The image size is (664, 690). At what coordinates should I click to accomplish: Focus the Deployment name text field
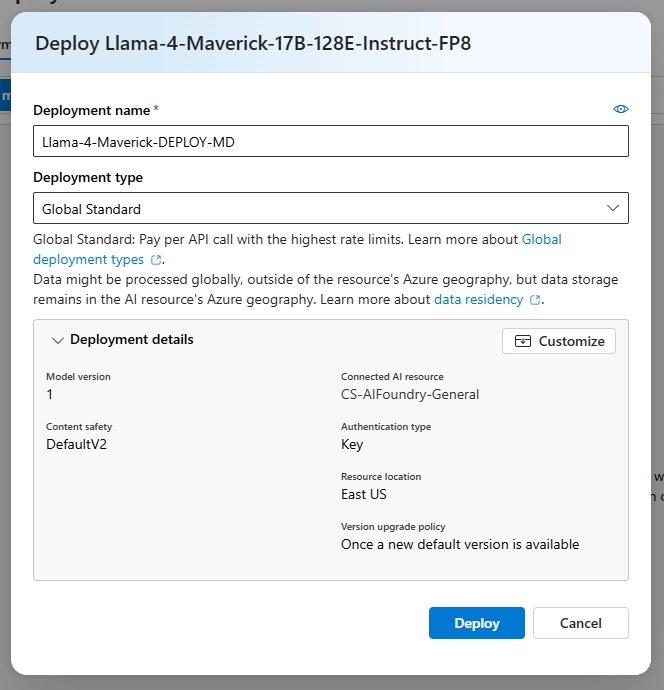click(x=331, y=141)
